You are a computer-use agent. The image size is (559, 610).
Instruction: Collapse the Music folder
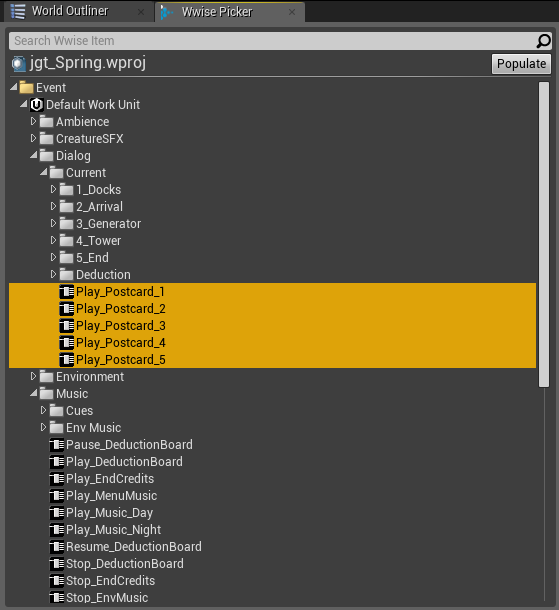pos(34,394)
